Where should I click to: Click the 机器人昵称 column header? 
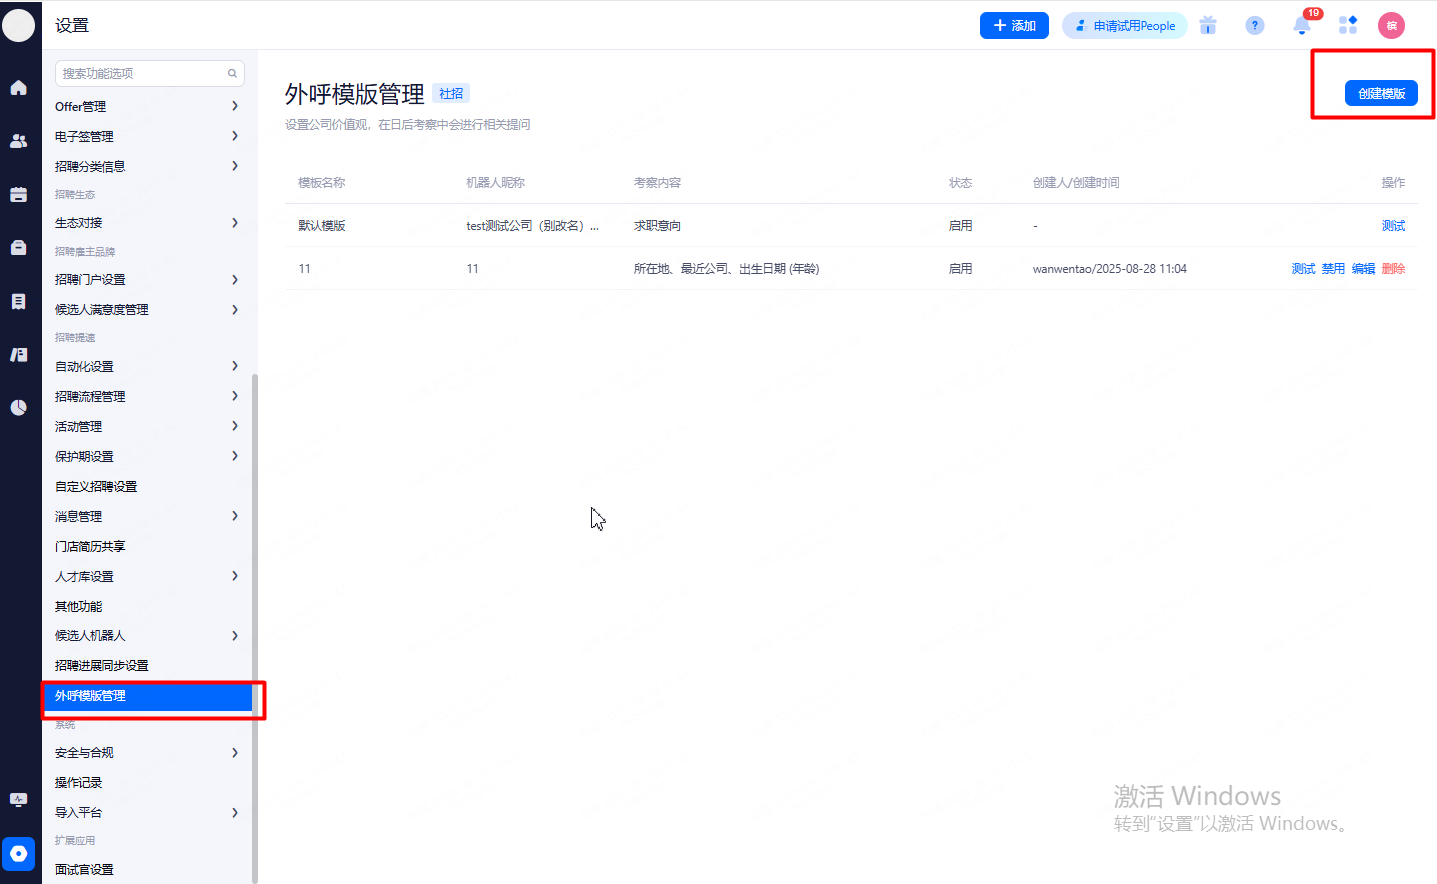pos(495,183)
